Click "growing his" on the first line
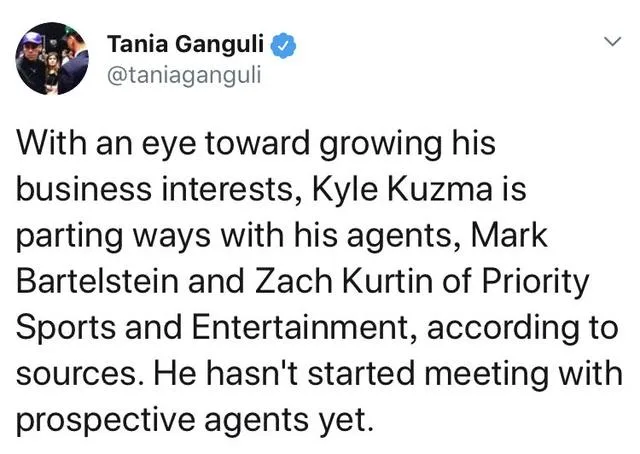The width and height of the screenshot is (640, 454). [407, 145]
